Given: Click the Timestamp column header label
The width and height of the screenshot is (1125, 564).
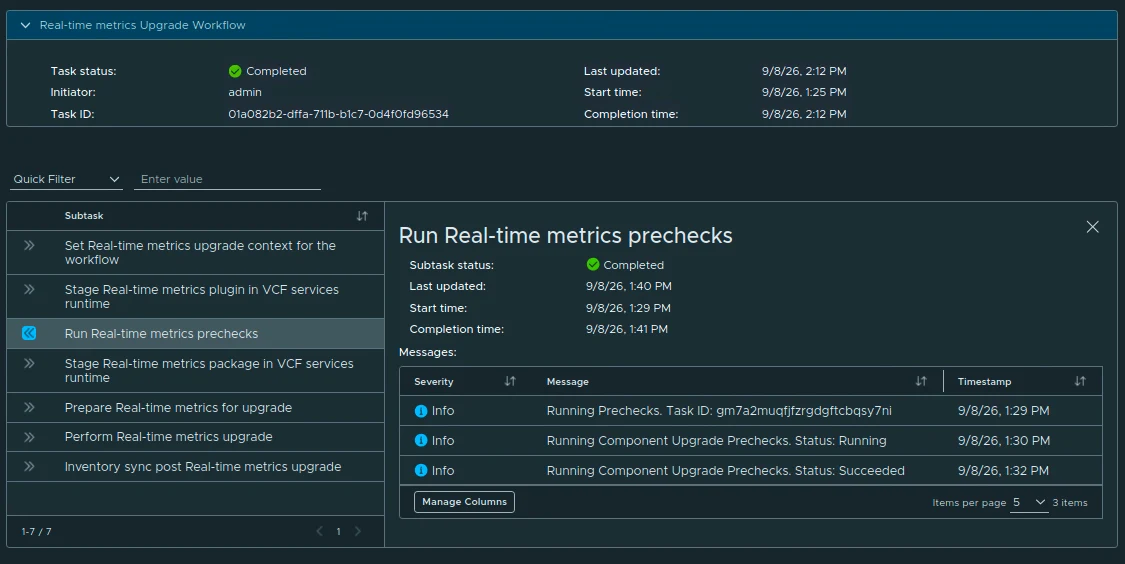Looking at the screenshot, I should point(984,382).
